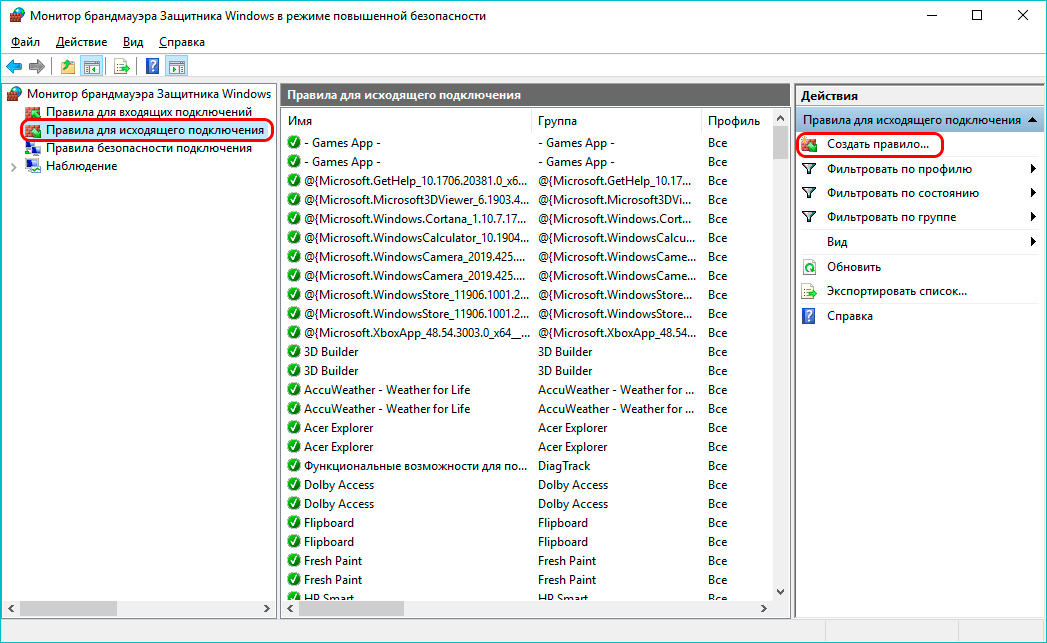Open the Справка menu in menu bar
Image resolution: width=1047 pixels, height=643 pixels.
click(182, 41)
